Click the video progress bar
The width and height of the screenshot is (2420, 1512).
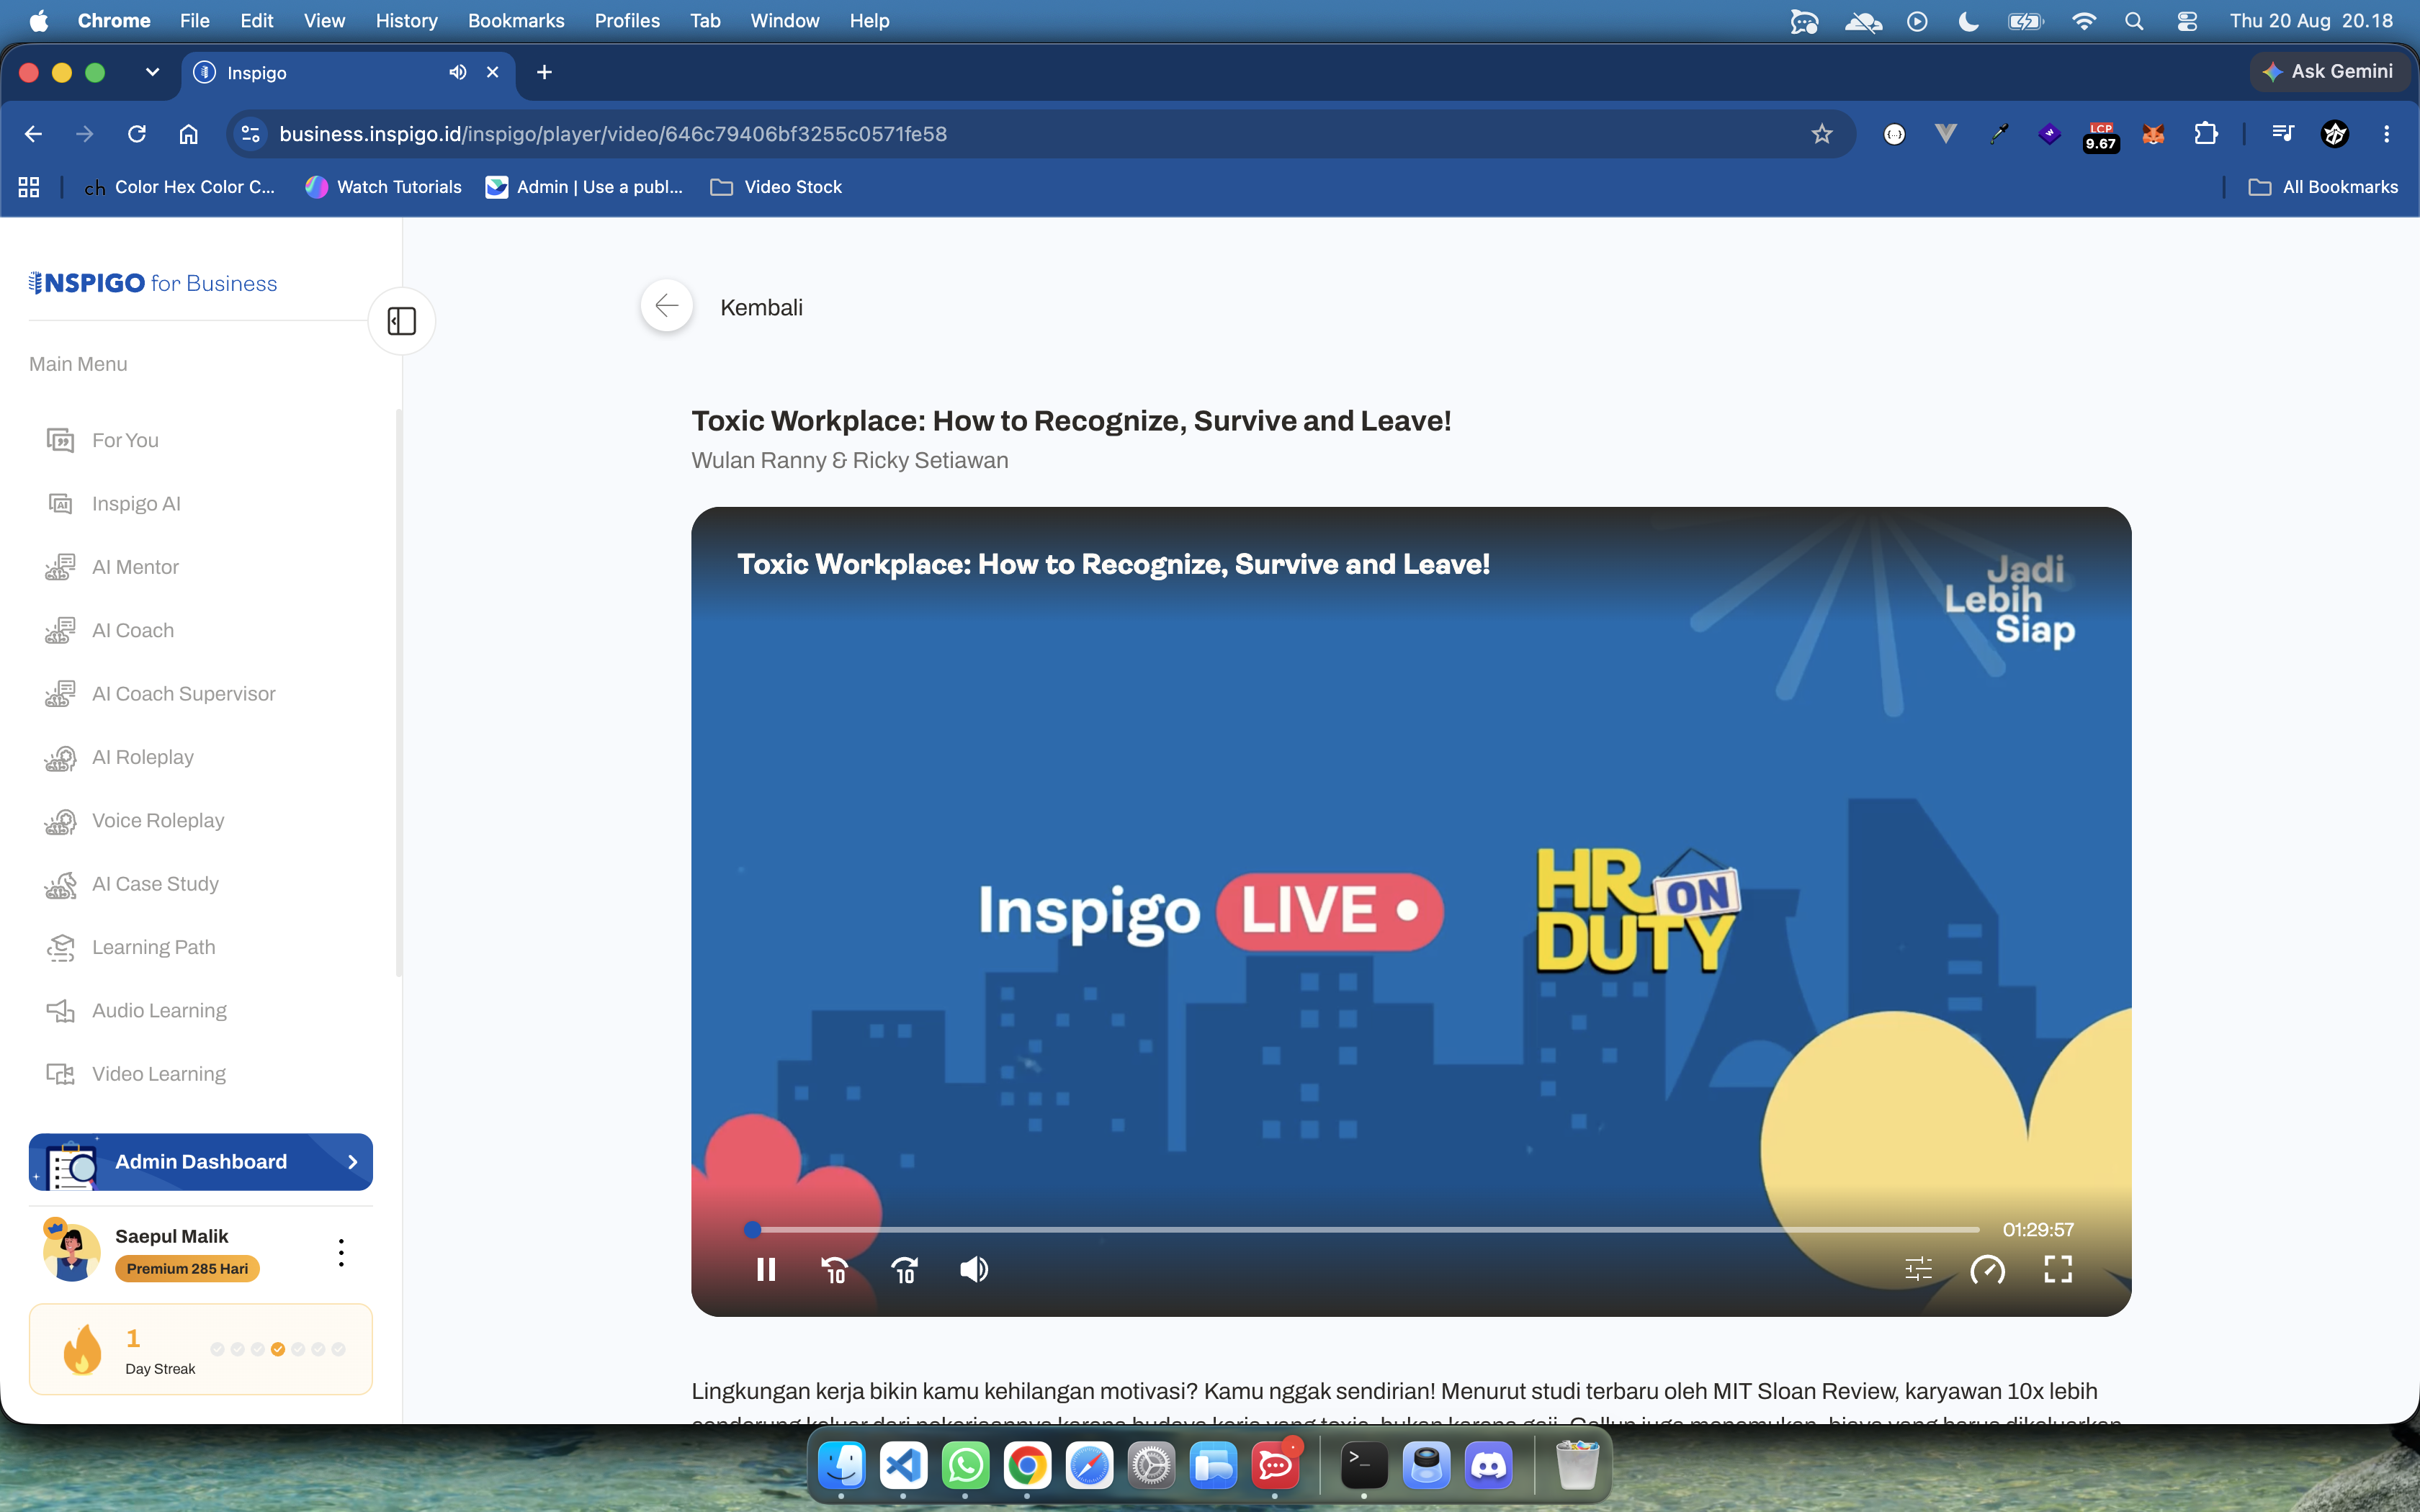pyautogui.click(x=1365, y=1229)
